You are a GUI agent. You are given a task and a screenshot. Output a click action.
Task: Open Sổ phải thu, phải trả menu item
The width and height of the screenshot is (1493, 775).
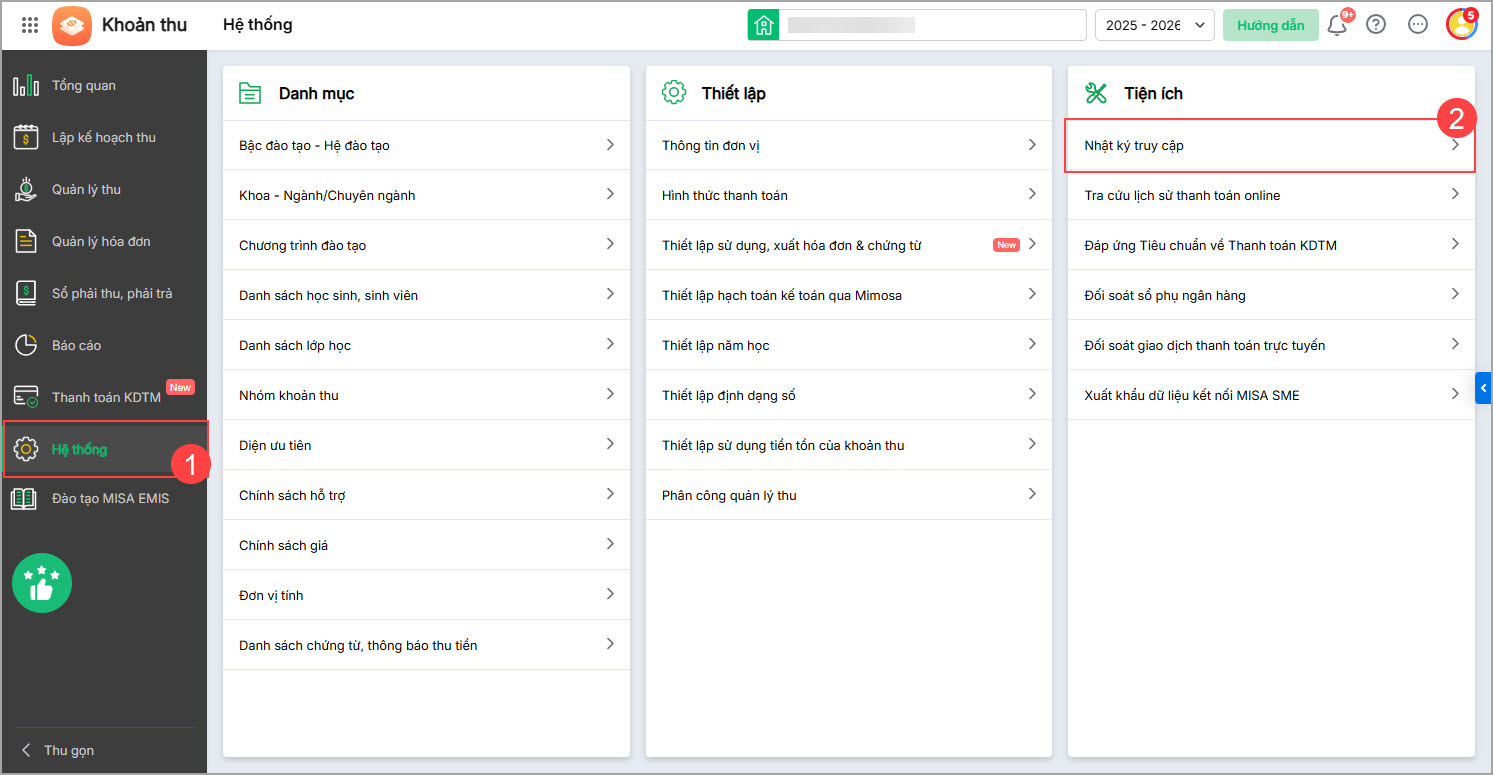pos(104,293)
